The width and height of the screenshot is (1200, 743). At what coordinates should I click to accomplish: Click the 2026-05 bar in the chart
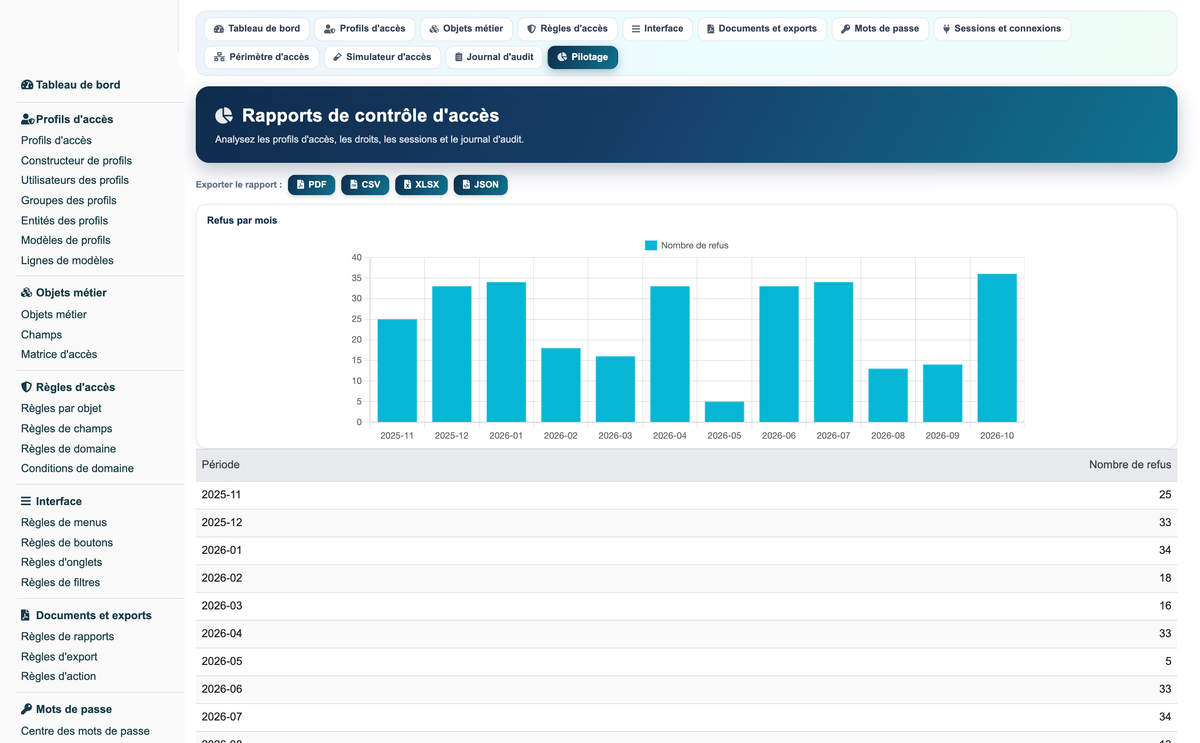pyautogui.click(x=724, y=412)
